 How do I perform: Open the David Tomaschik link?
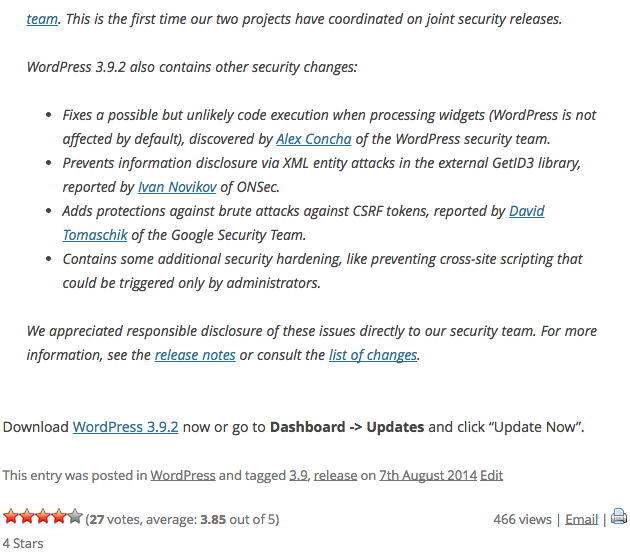(527, 211)
